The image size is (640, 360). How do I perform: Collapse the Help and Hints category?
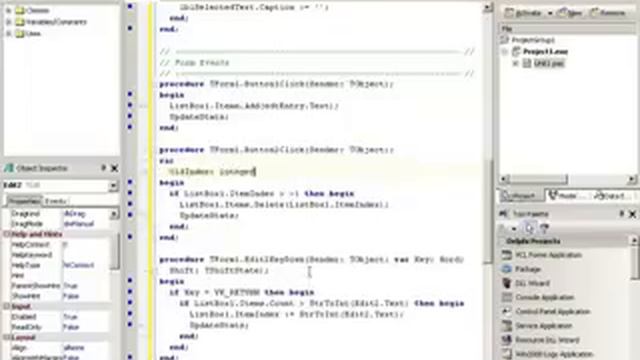(7, 235)
